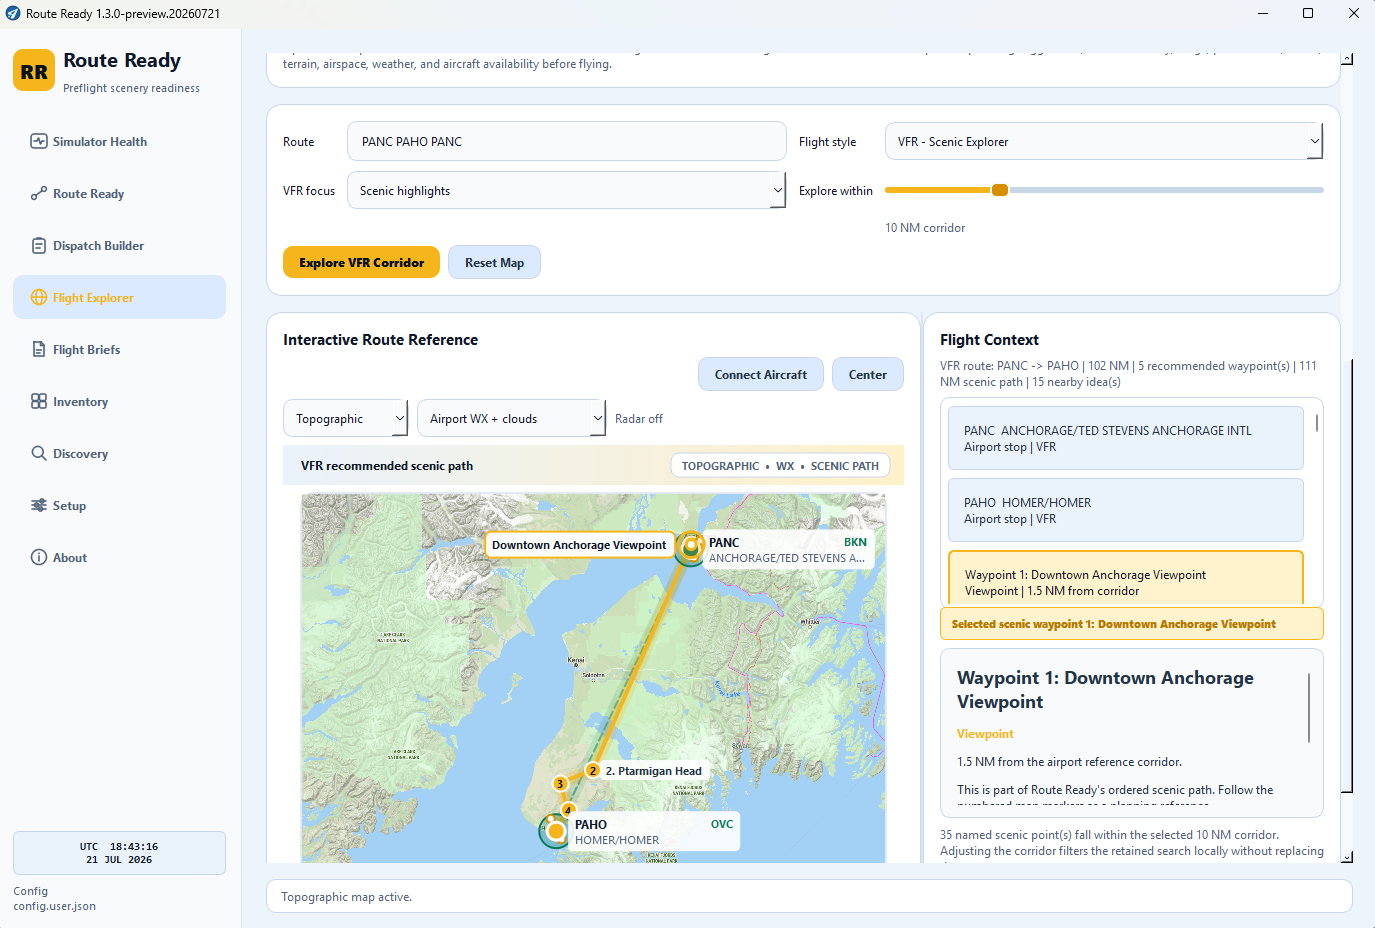This screenshot has width=1375, height=928.
Task: Click the waypoint detail panel scrollbar
Action: 1309,707
